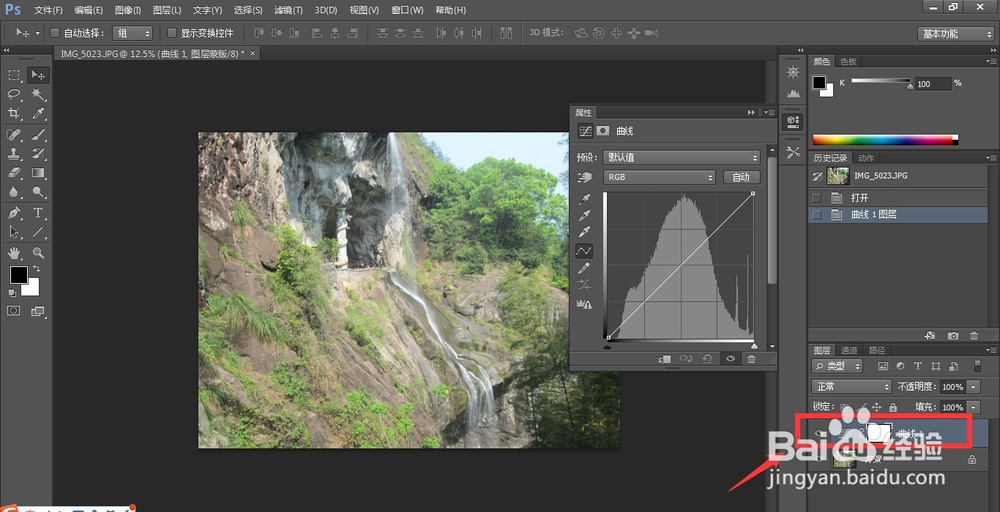Viewport: 1000px width, 512px height.
Task: Filter layers by type layers
Action: (918, 366)
